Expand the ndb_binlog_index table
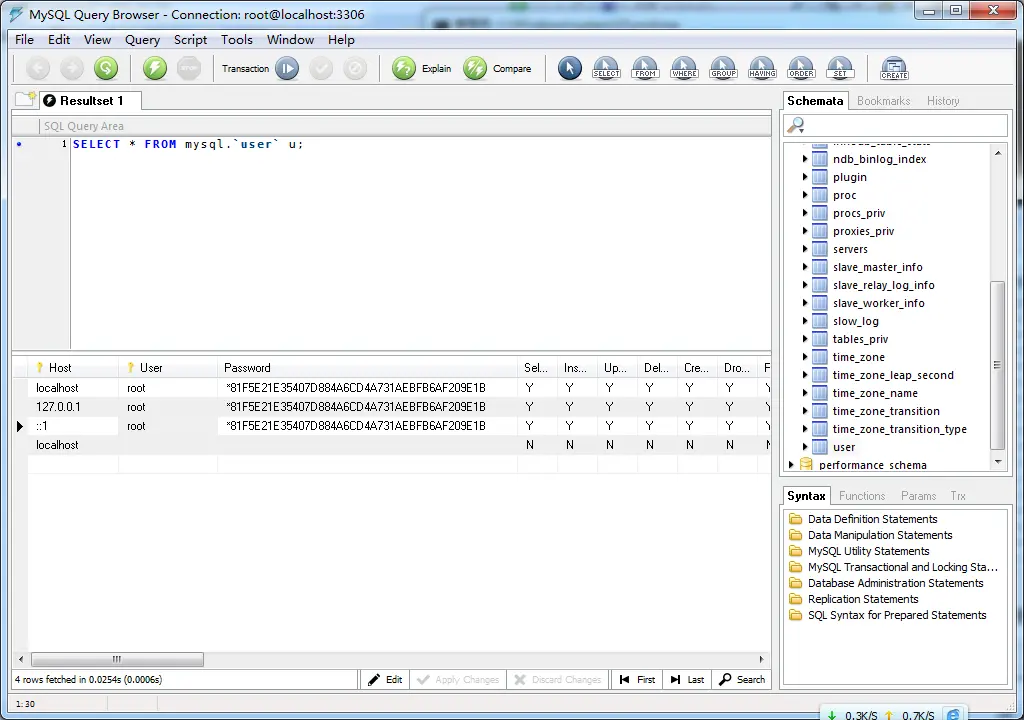Screen dimensions: 1024x720 (805, 159)
